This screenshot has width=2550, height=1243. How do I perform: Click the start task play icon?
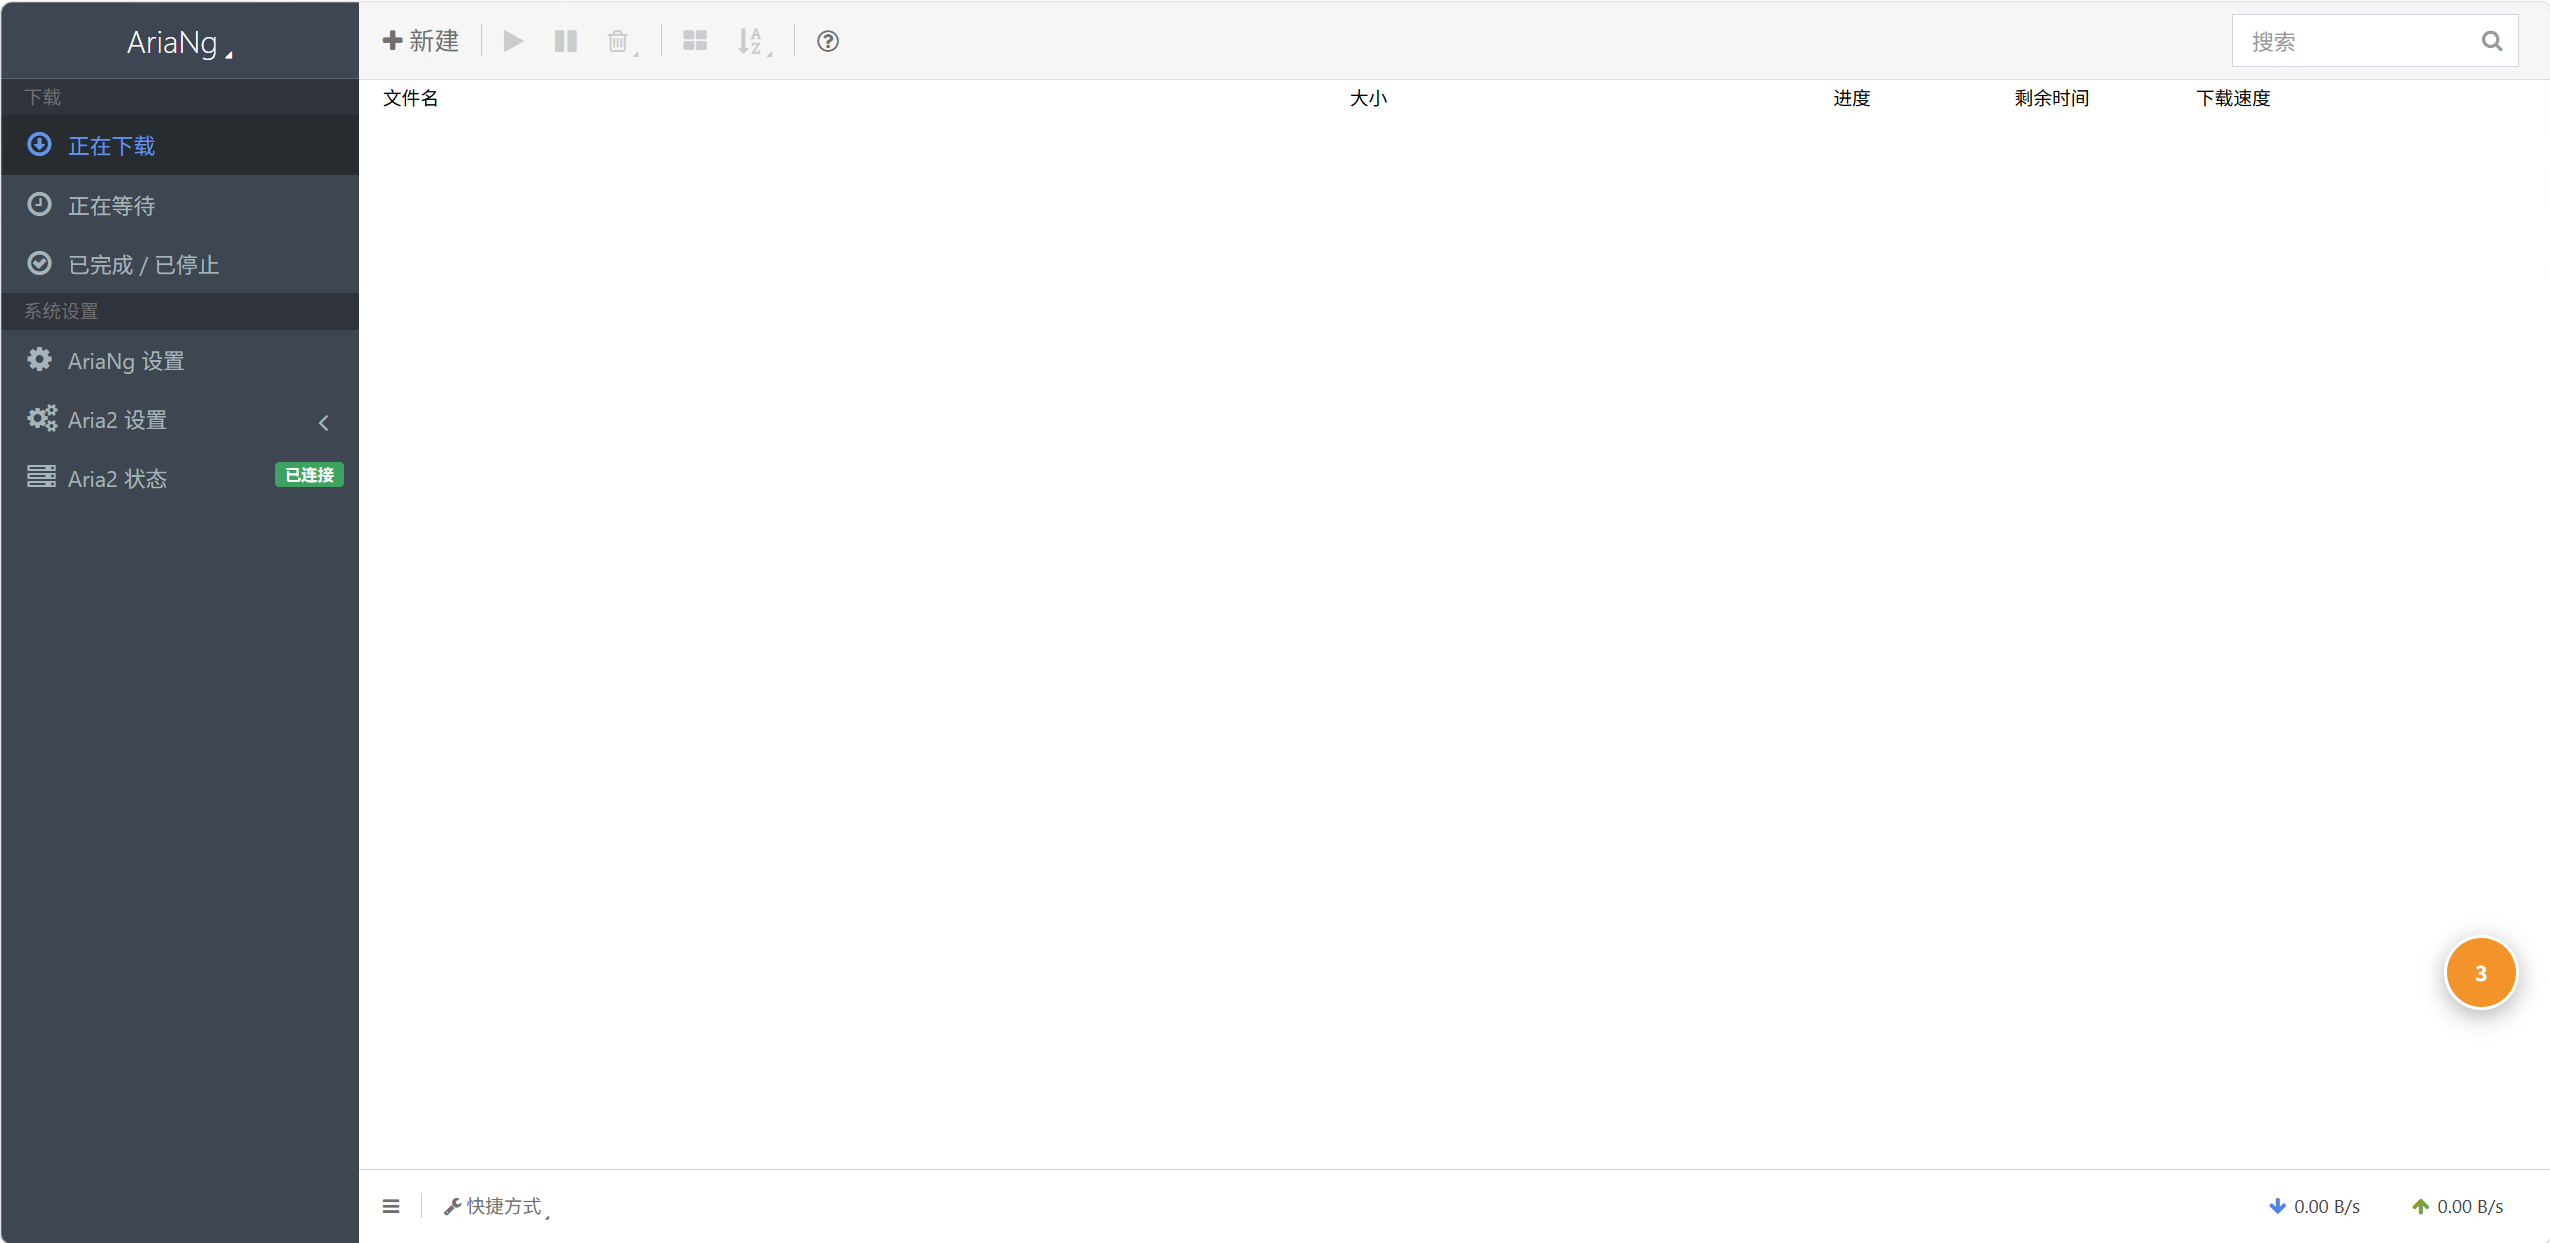[x=513, y=41]
